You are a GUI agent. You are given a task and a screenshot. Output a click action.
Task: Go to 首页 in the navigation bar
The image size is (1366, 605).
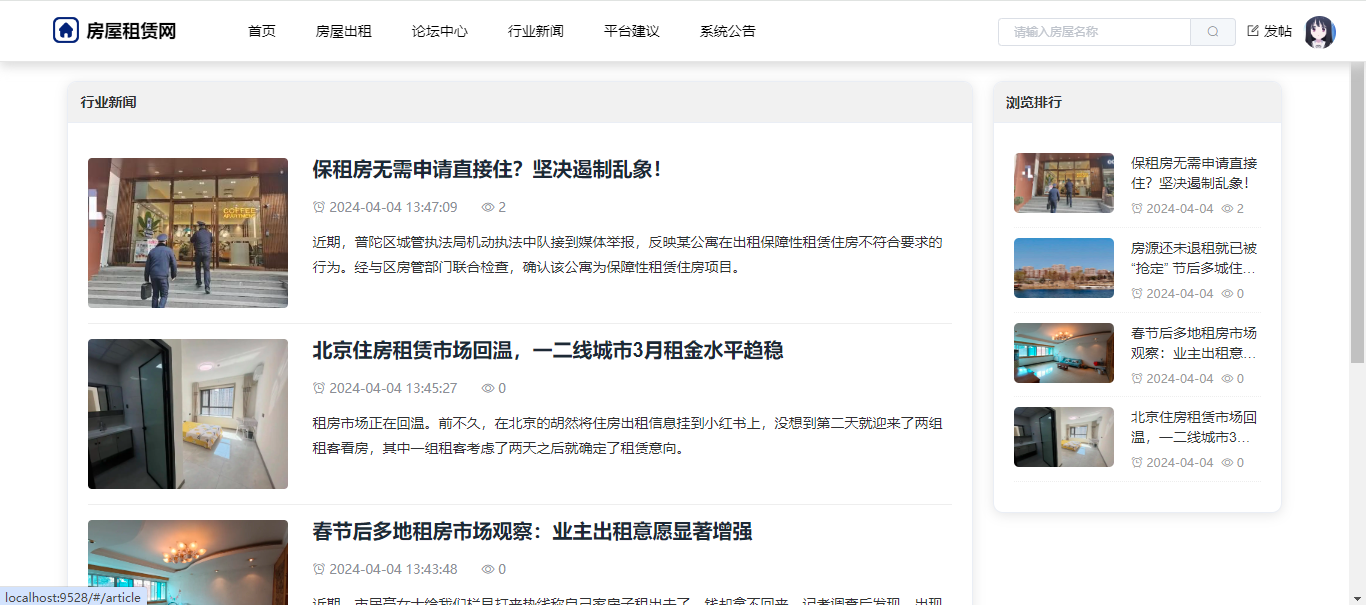point(262,31)
